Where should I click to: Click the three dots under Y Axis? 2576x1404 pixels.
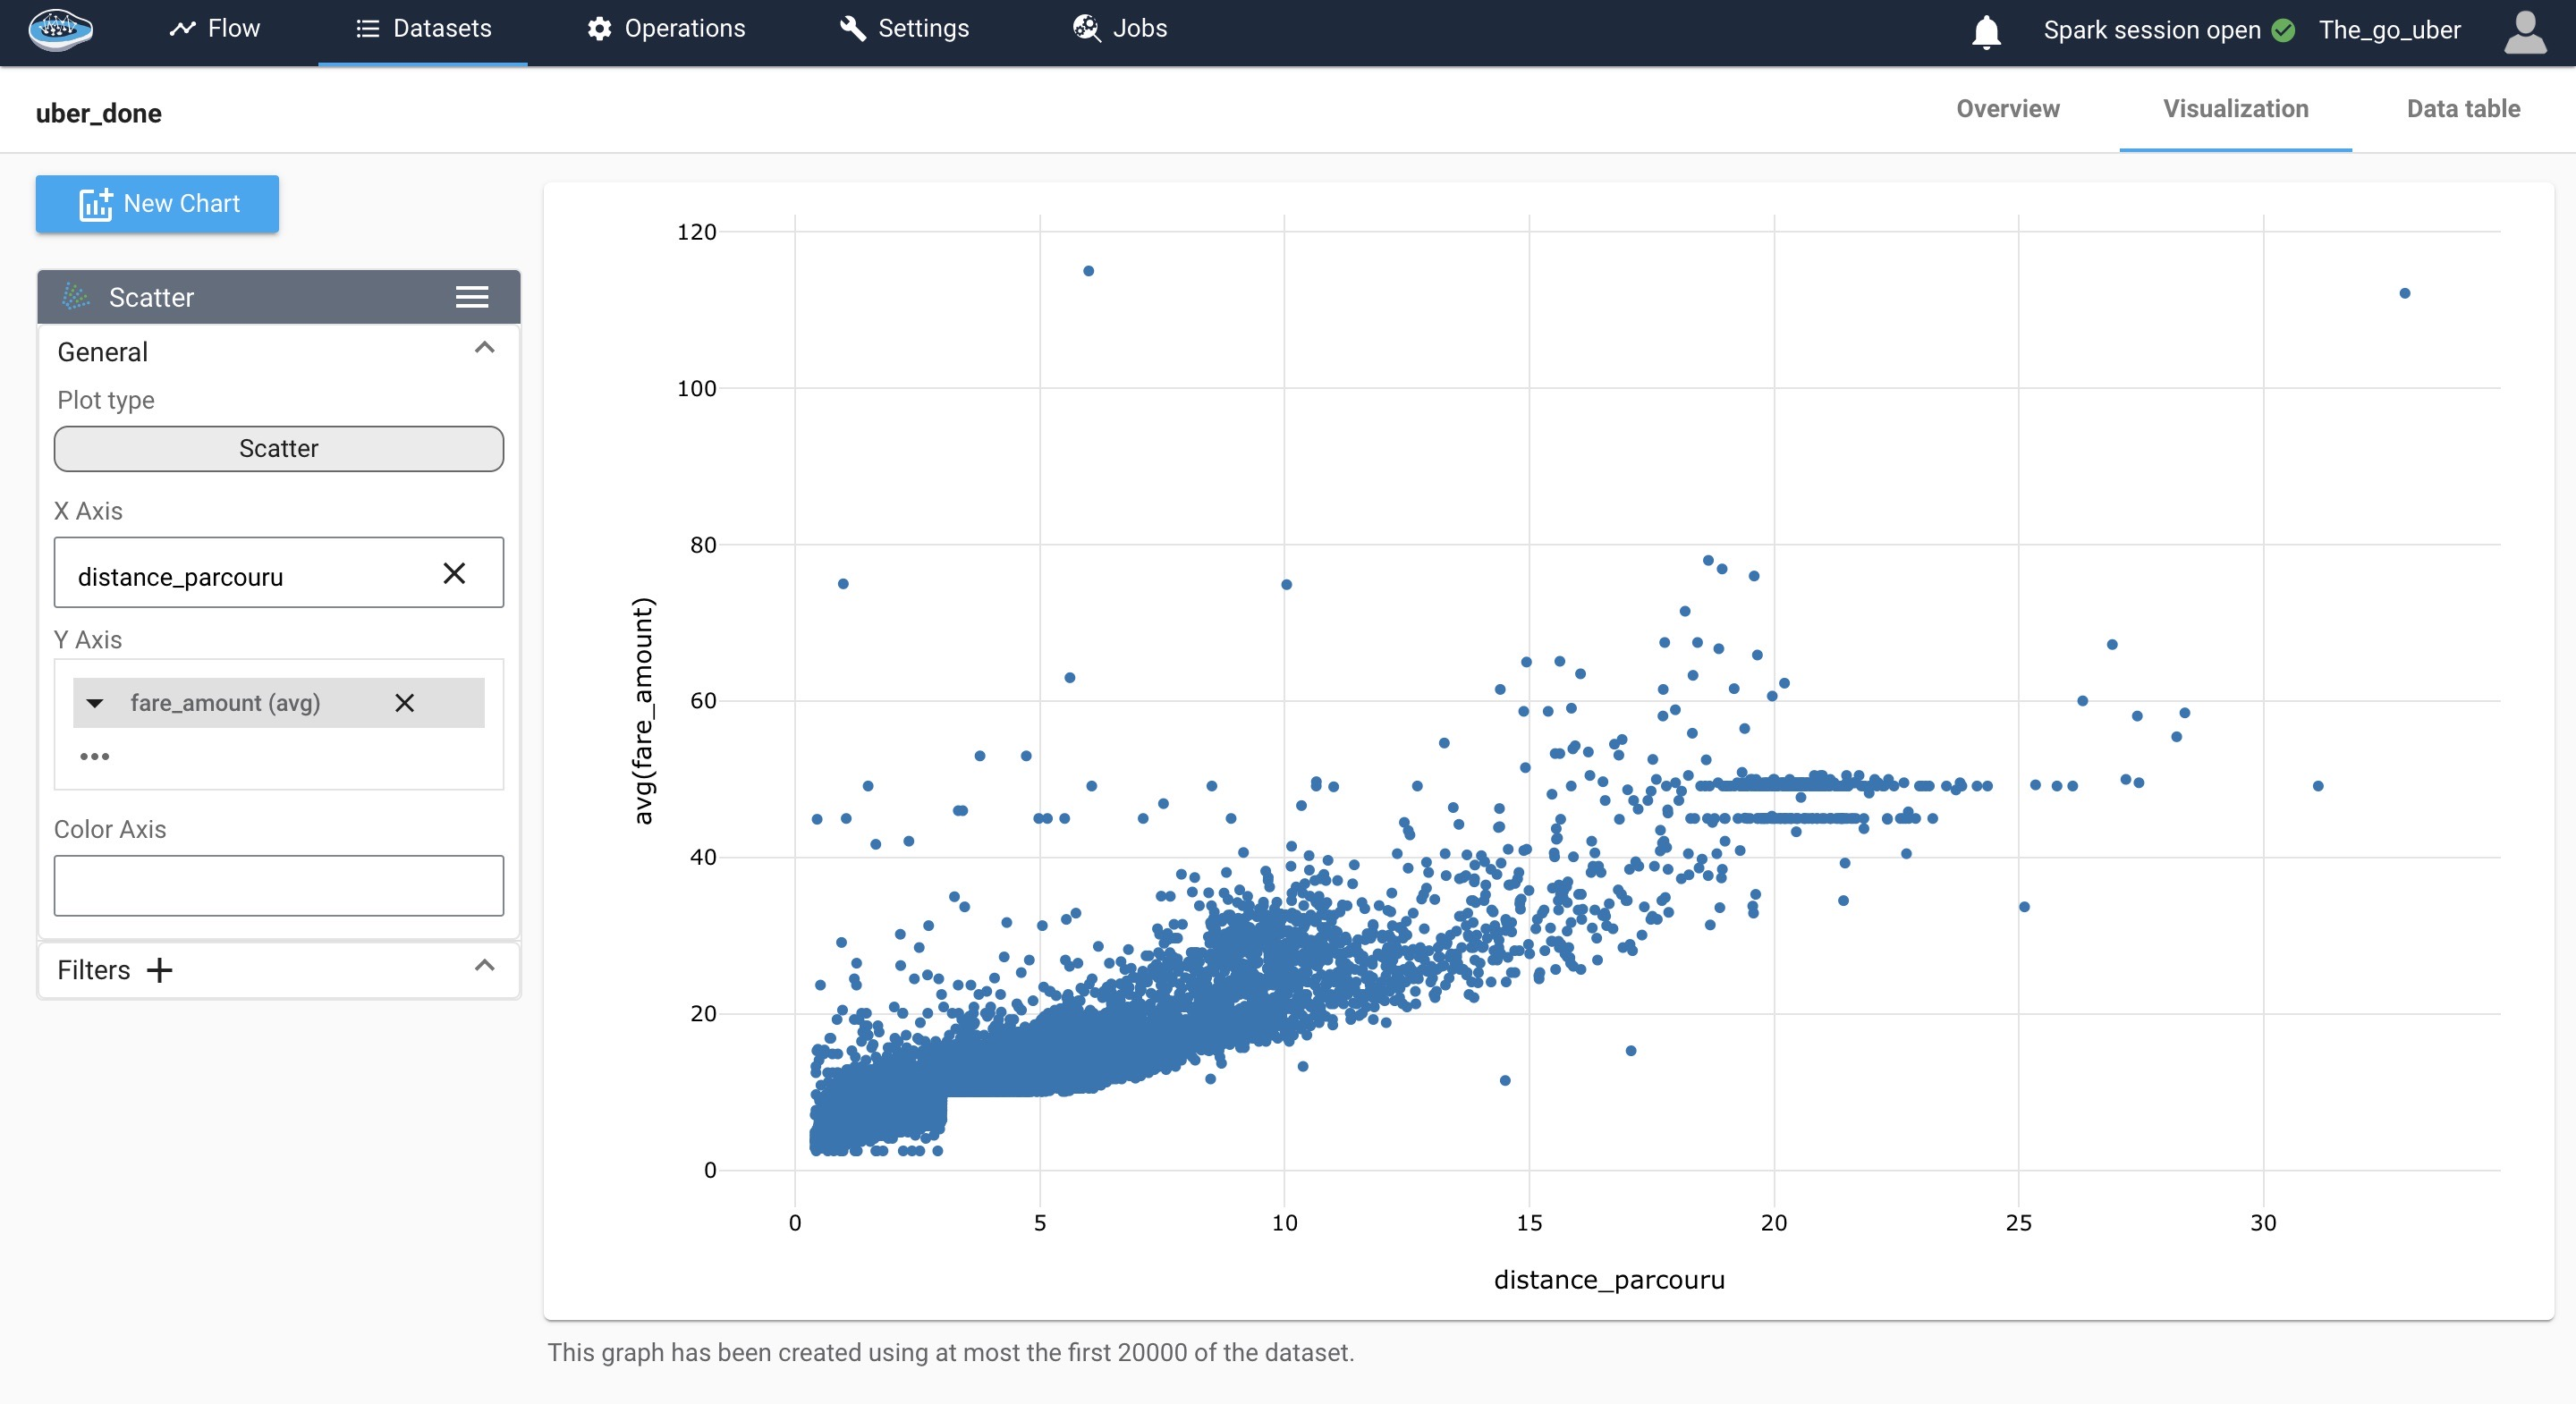(x=94, y=756)
